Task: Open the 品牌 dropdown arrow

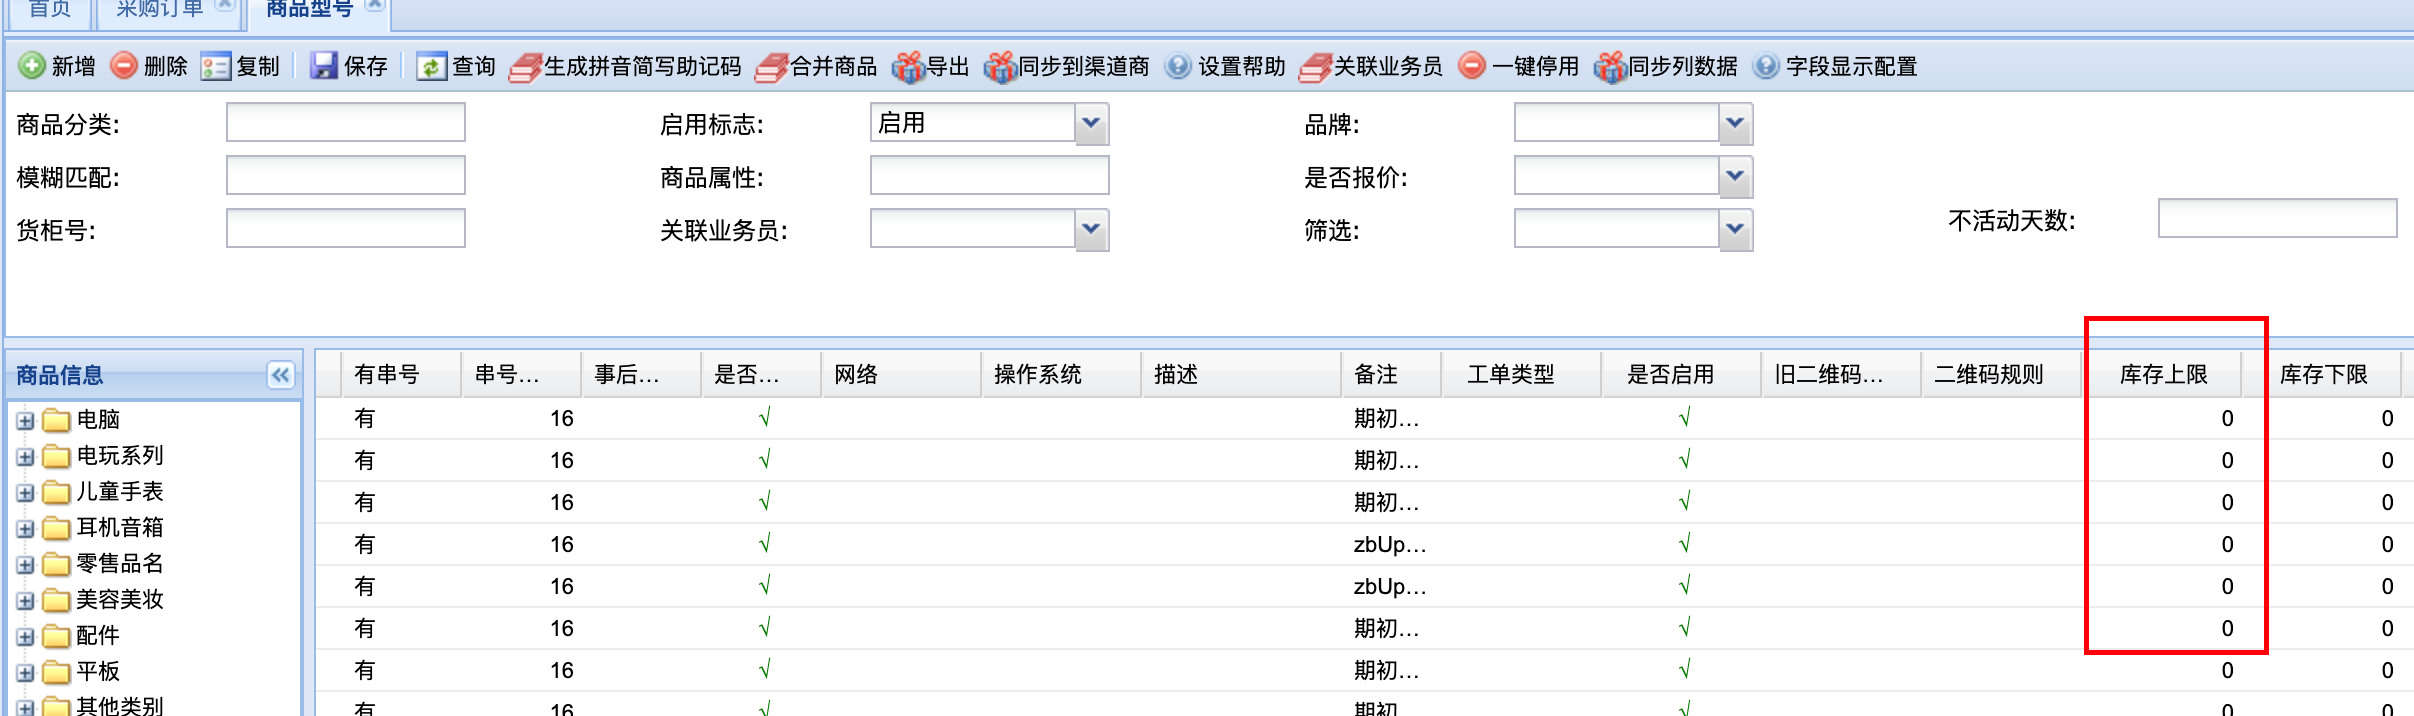Action: (x=1735, y=124)
